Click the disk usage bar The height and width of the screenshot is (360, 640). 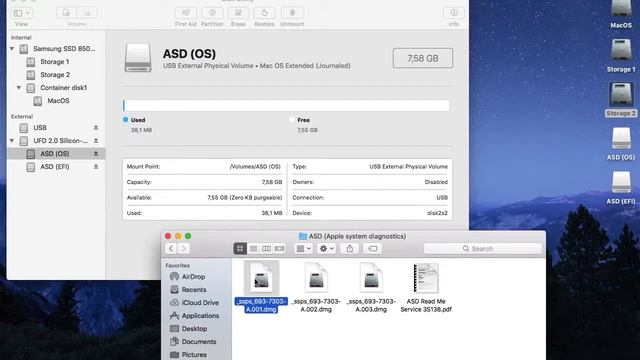pyautogui.click(x=286, y=105)
